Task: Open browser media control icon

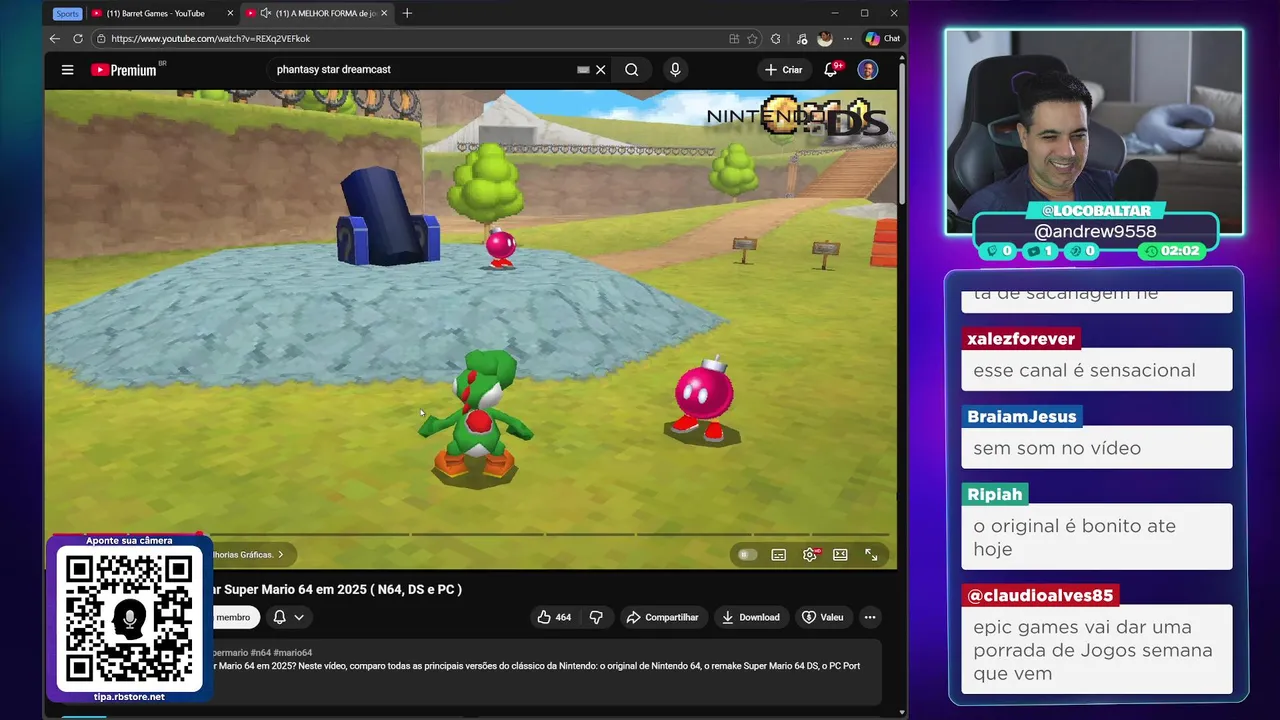Action: (801, 39)
